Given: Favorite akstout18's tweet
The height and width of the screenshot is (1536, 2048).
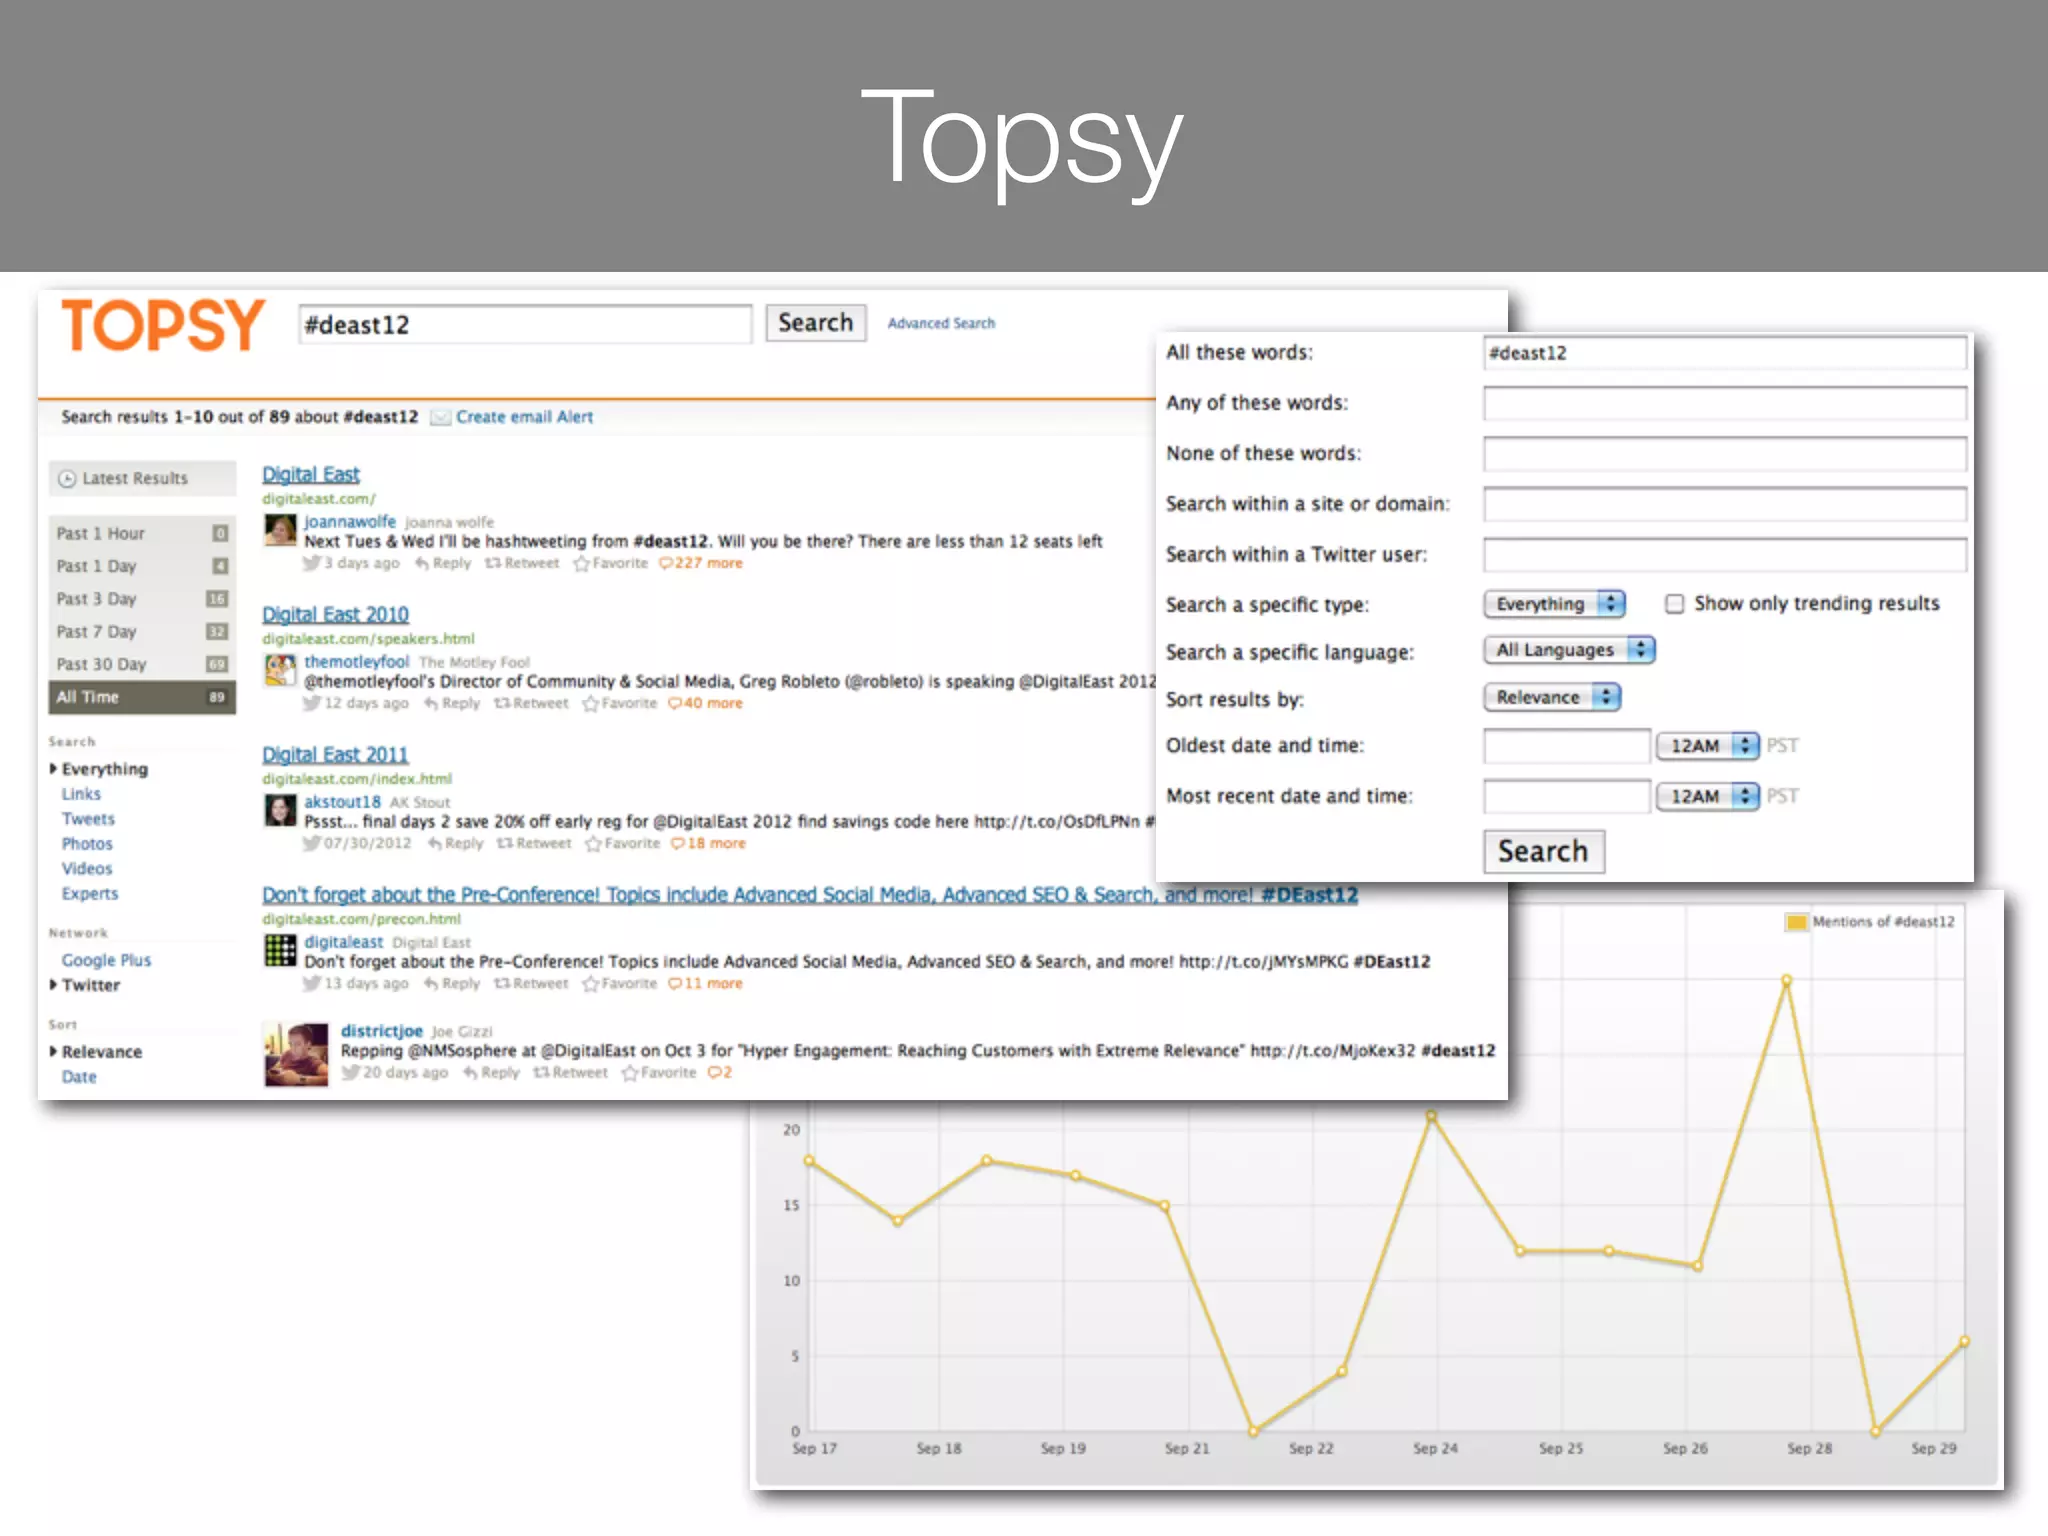Looking at the screenshot, I should (622, 843).
